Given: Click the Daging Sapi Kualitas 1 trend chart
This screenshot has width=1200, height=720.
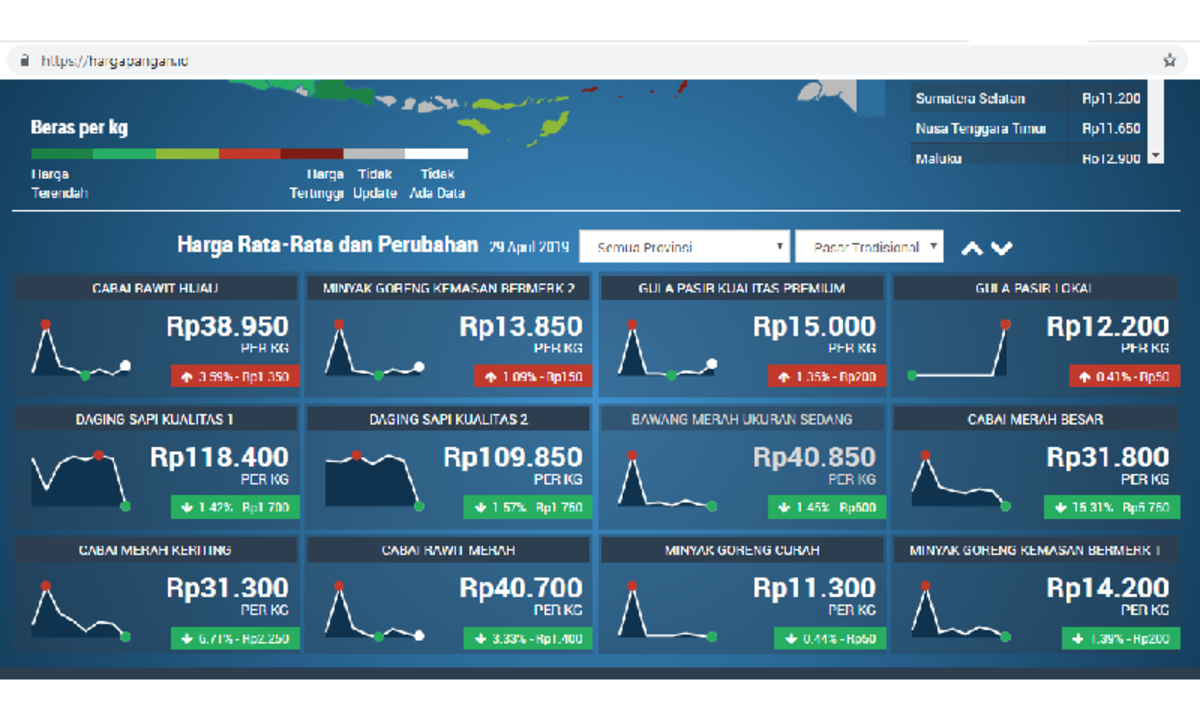Looking at the screenshot, I should pyautogui.click(x=81, y=479).
